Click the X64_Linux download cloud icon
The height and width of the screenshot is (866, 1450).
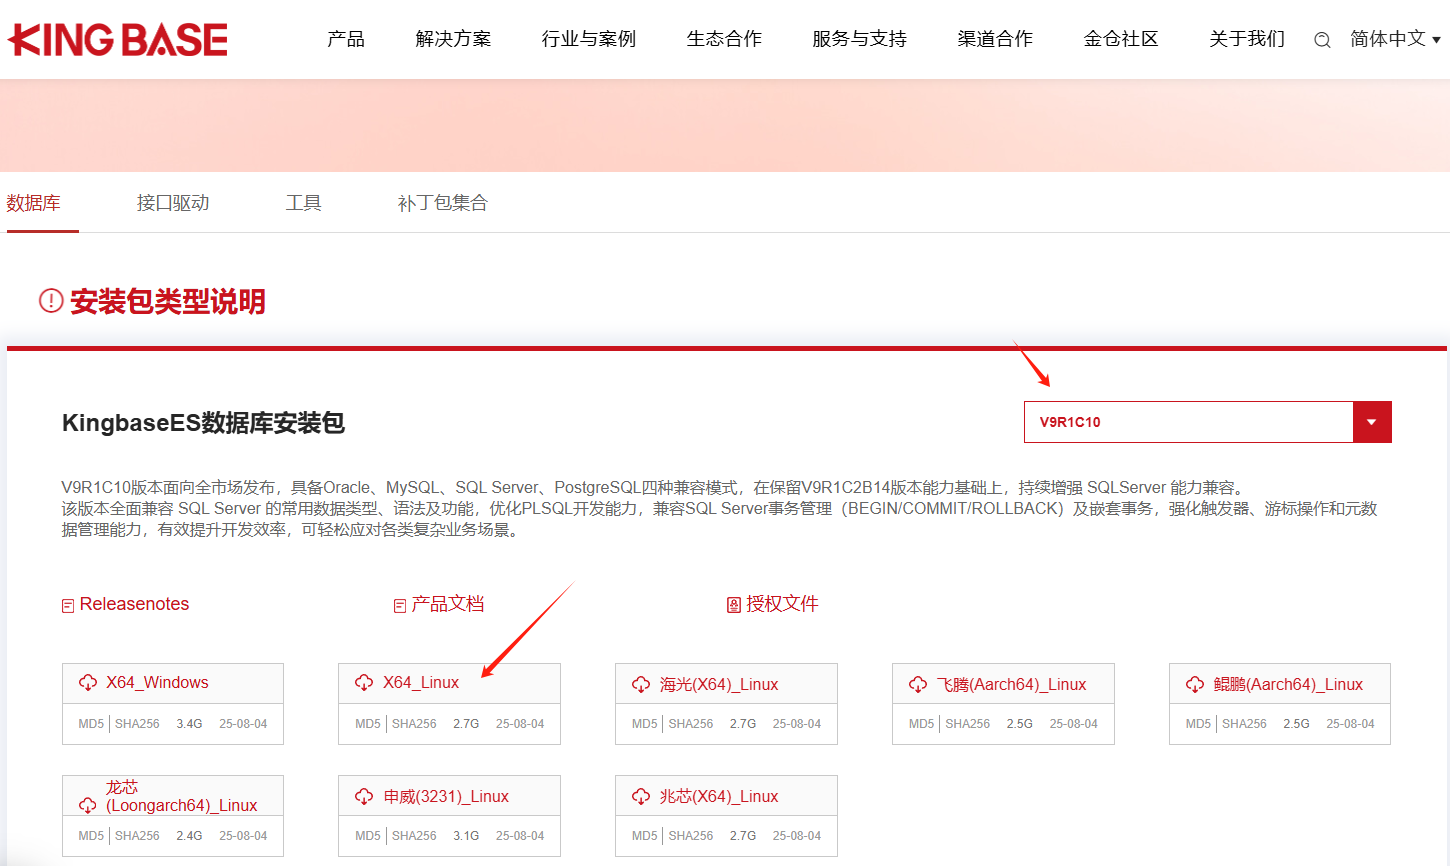(364, 683)
